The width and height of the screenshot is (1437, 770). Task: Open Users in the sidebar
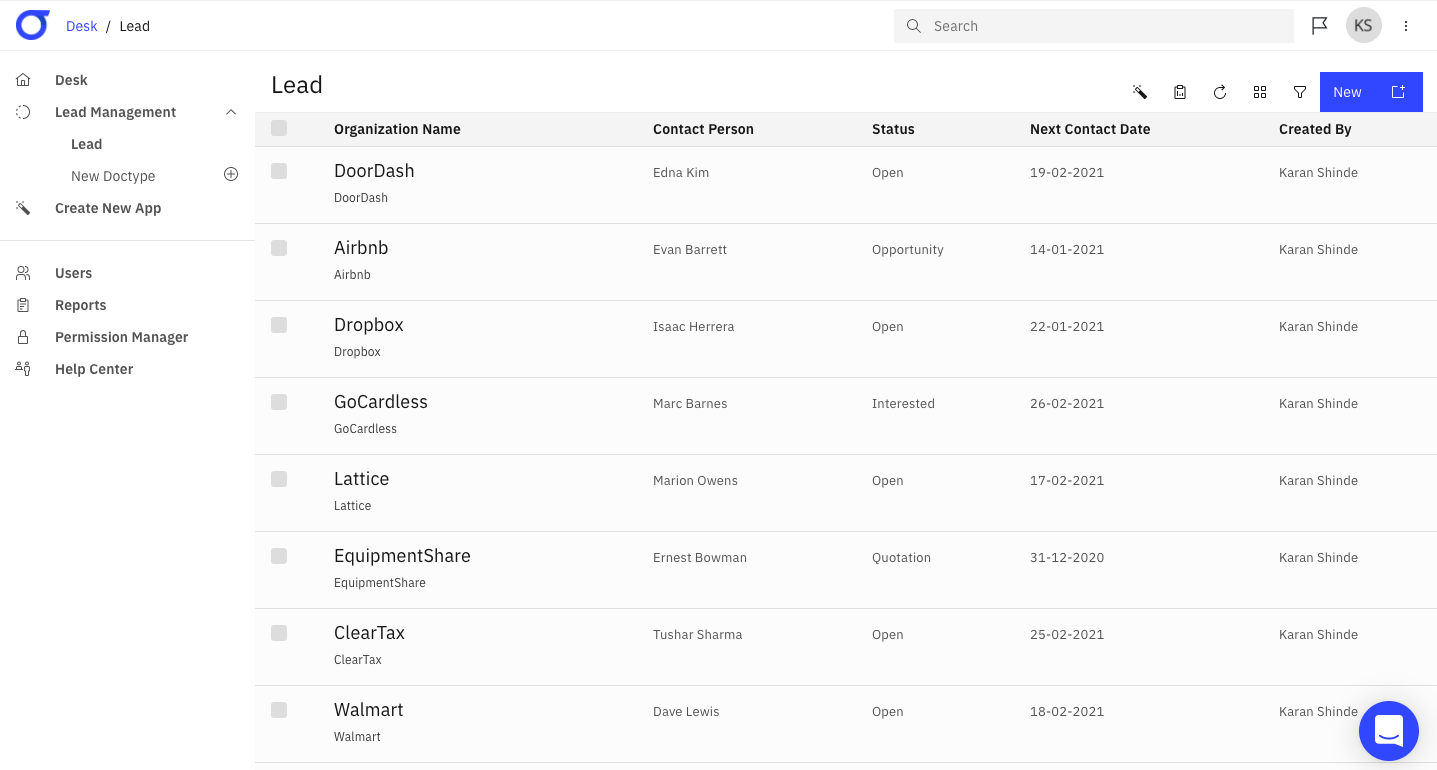point(73,273)
